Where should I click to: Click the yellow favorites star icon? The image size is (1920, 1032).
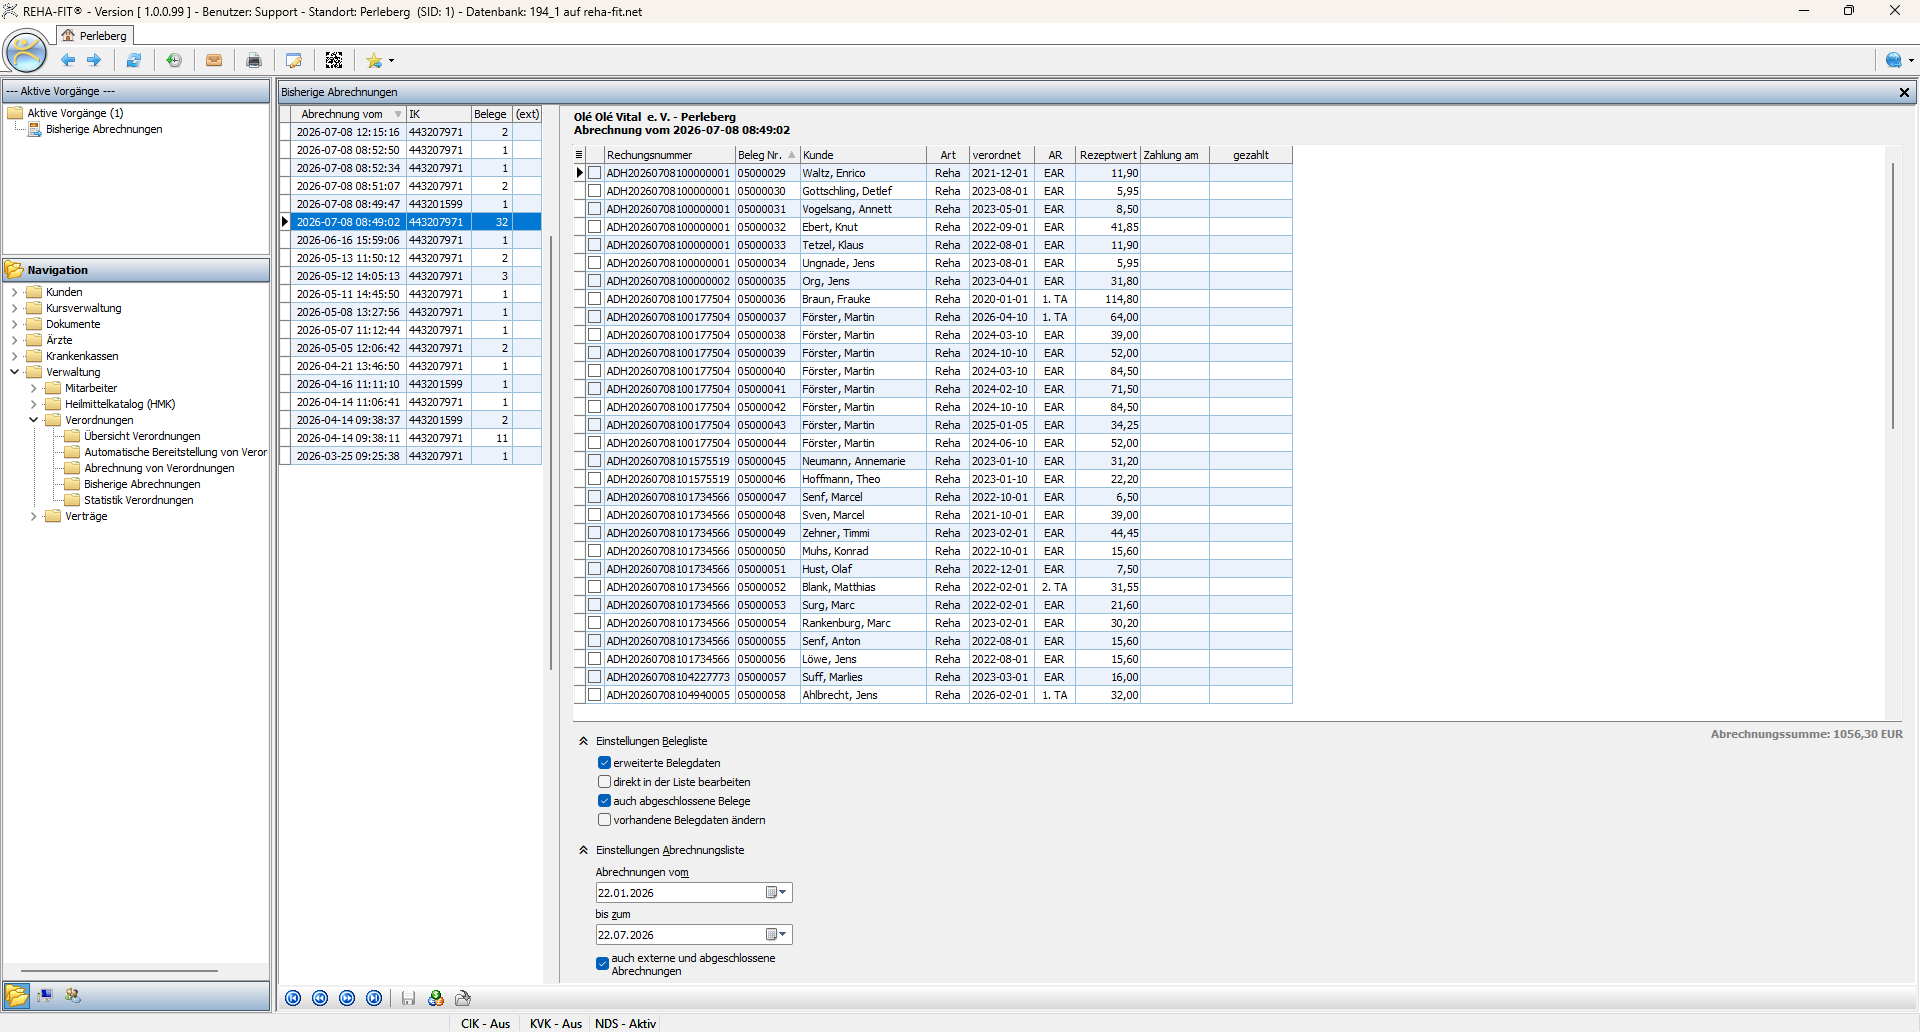[x=373, y=60]
